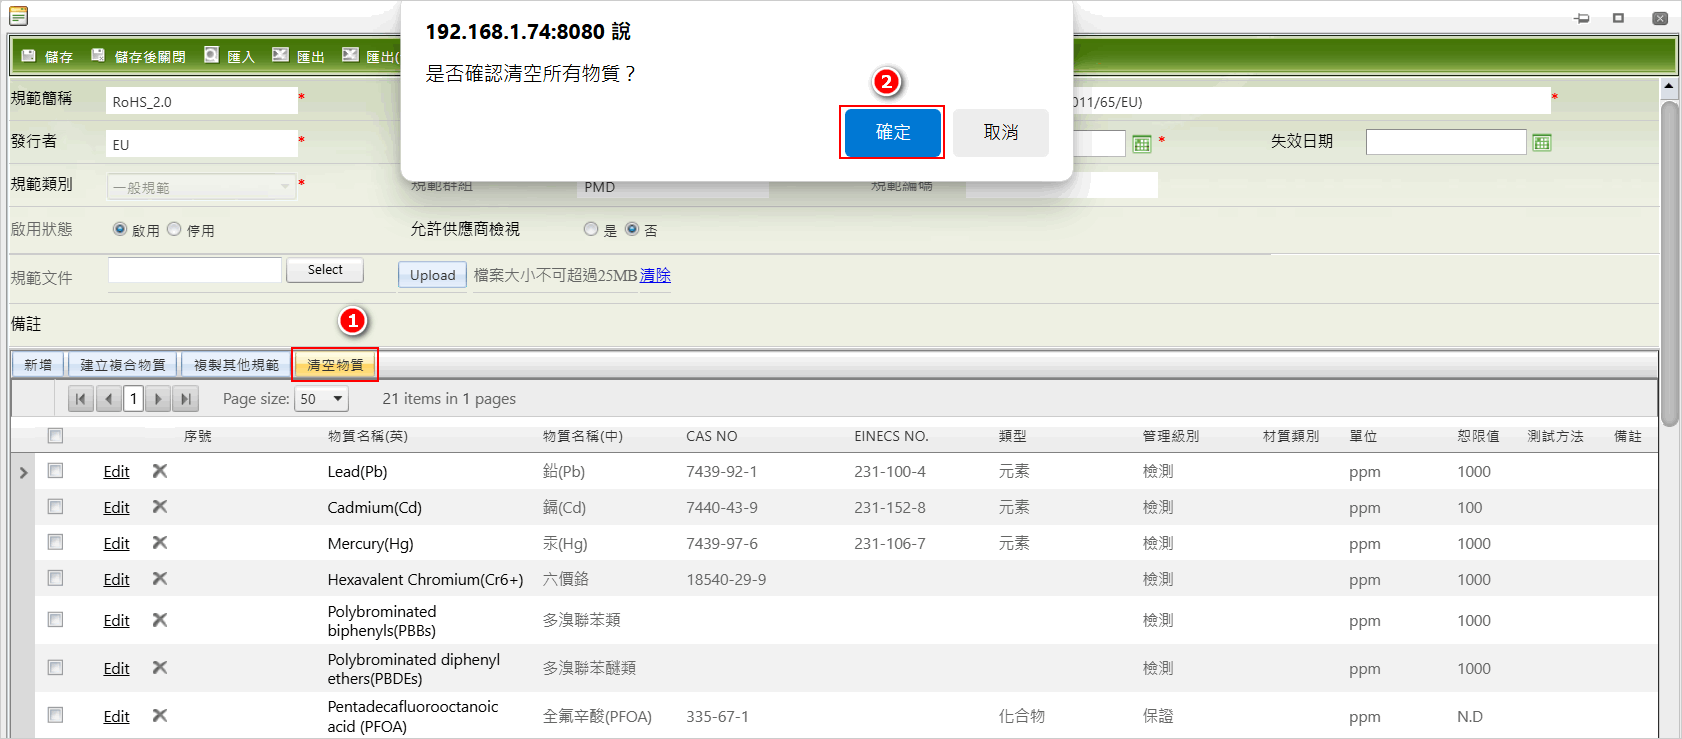Screen dimensions: 1682x739
Task: Cancel dialog with 取消 button
Action: coord(1001,132)
